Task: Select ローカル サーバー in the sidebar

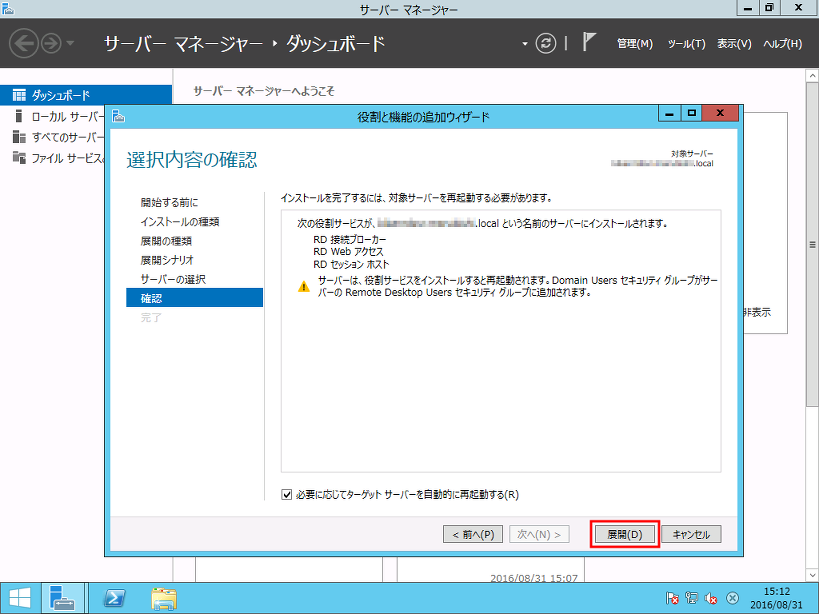Action: click(x=55, y=115)
